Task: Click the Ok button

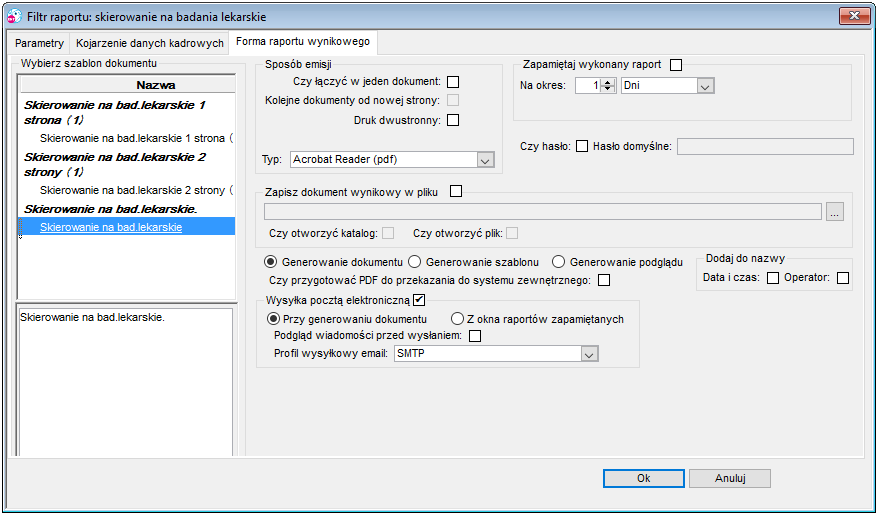Action: tap(644, 478)
